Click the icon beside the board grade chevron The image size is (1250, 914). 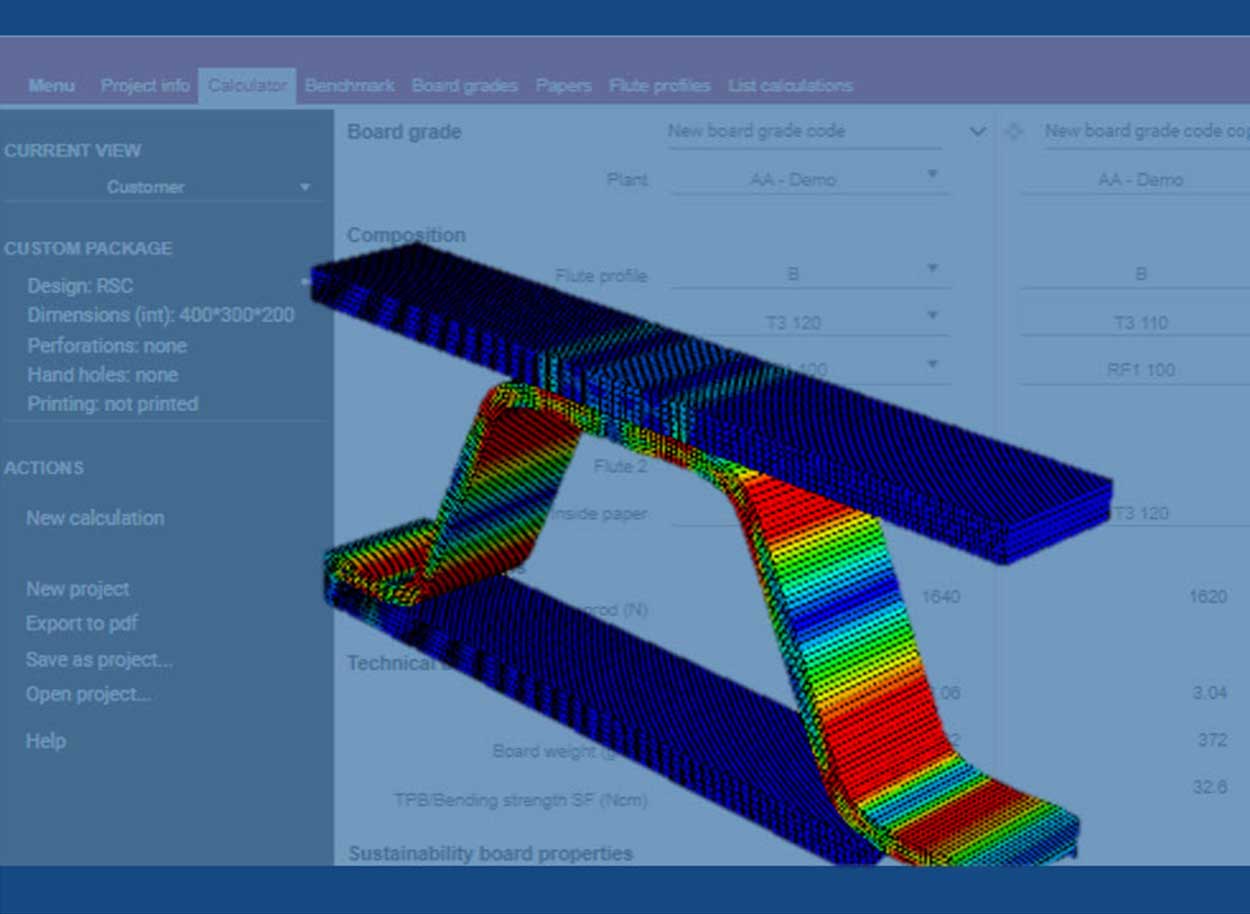(x=1013, y=131)
